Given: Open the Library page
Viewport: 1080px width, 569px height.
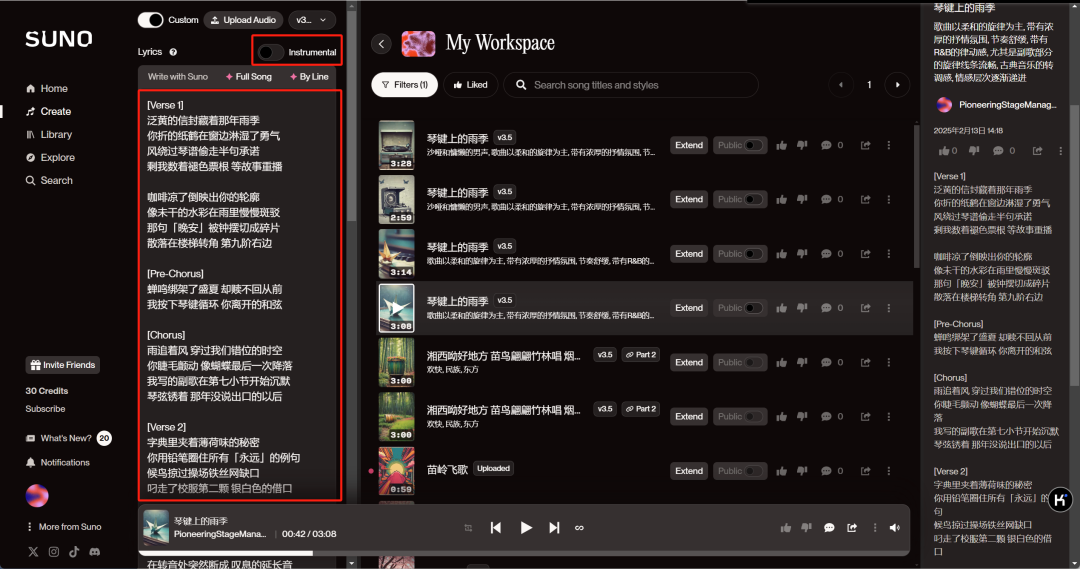Looking at the screenshot, I should coord(48,135).
